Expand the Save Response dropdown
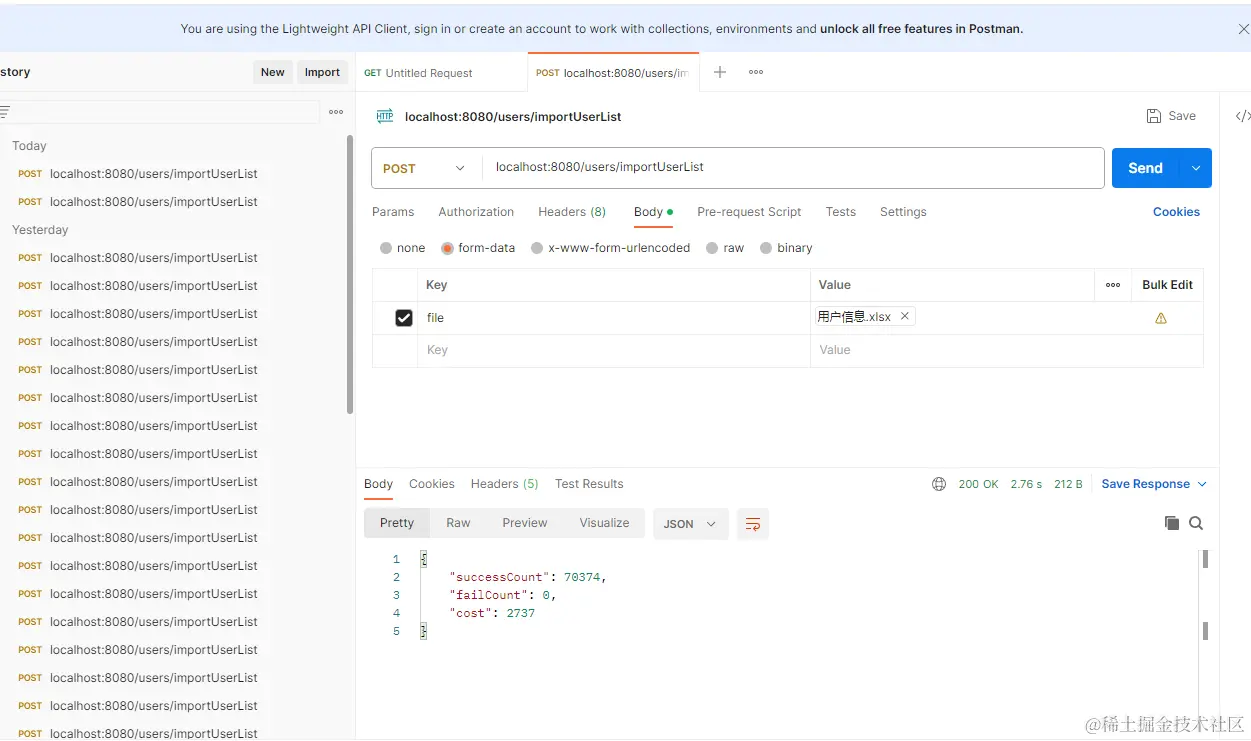The width and height of the screenshot is (1251, 741). point(1202,484)
